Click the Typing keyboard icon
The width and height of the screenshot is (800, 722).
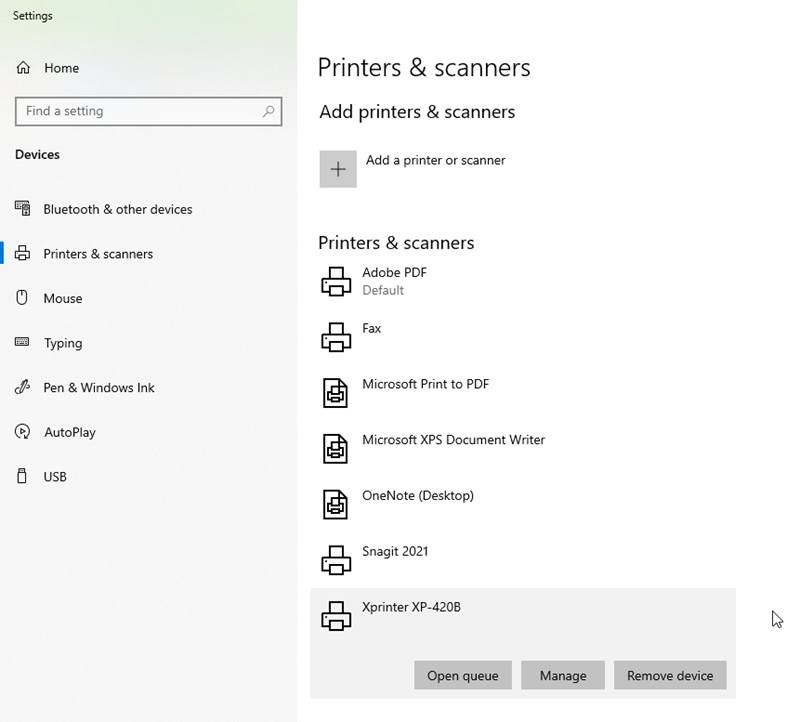point(22,342)
